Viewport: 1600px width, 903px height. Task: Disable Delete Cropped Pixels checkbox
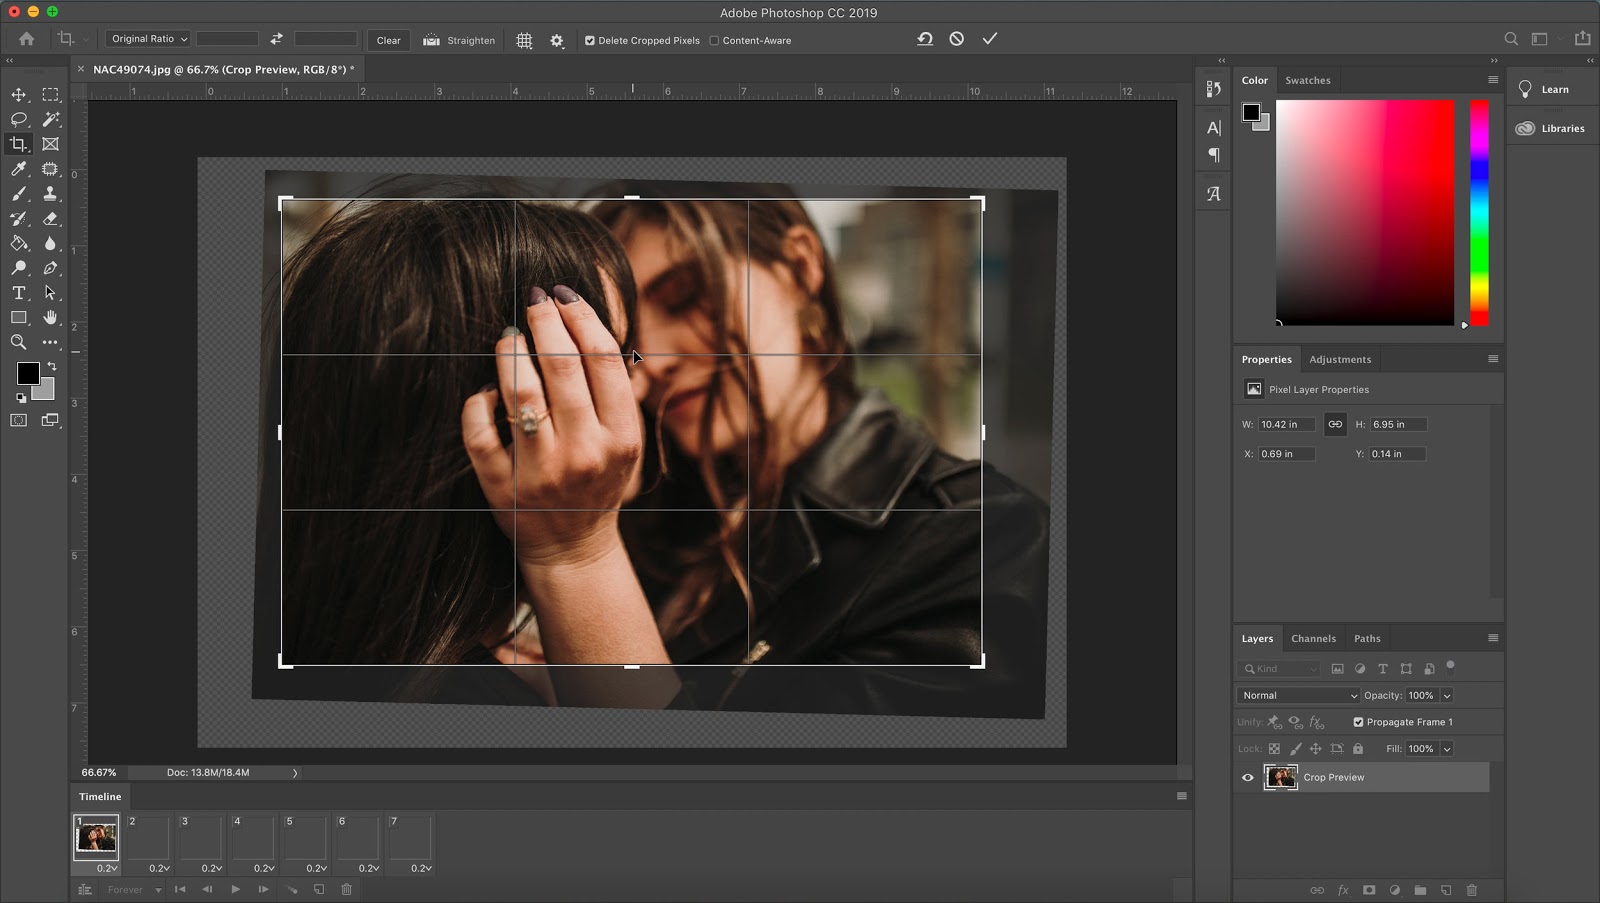click(590, 41)
